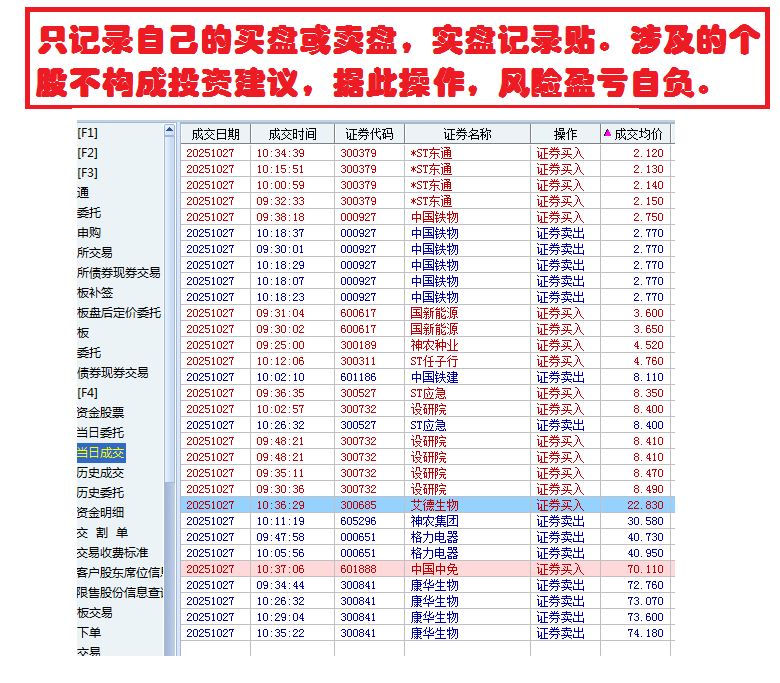Click 康华生物 row priced 73.070

pyautogui.click(x=428, y=601)
